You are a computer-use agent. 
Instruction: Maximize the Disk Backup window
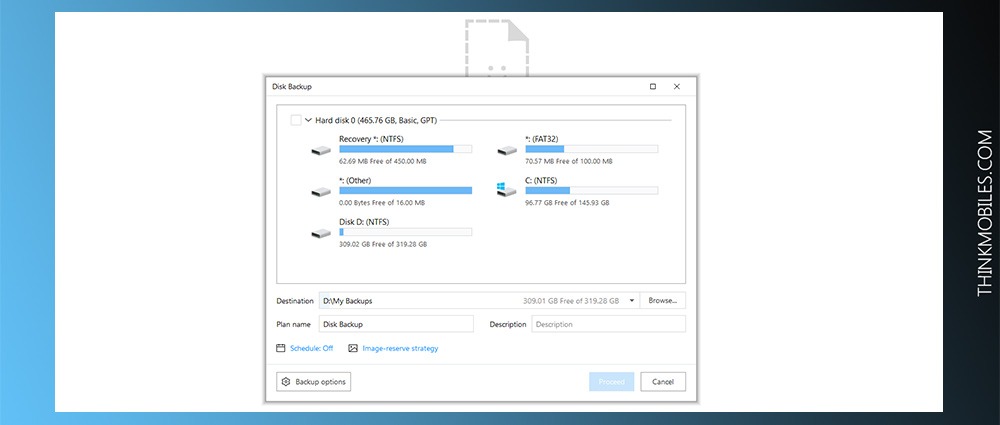point(652,87)
